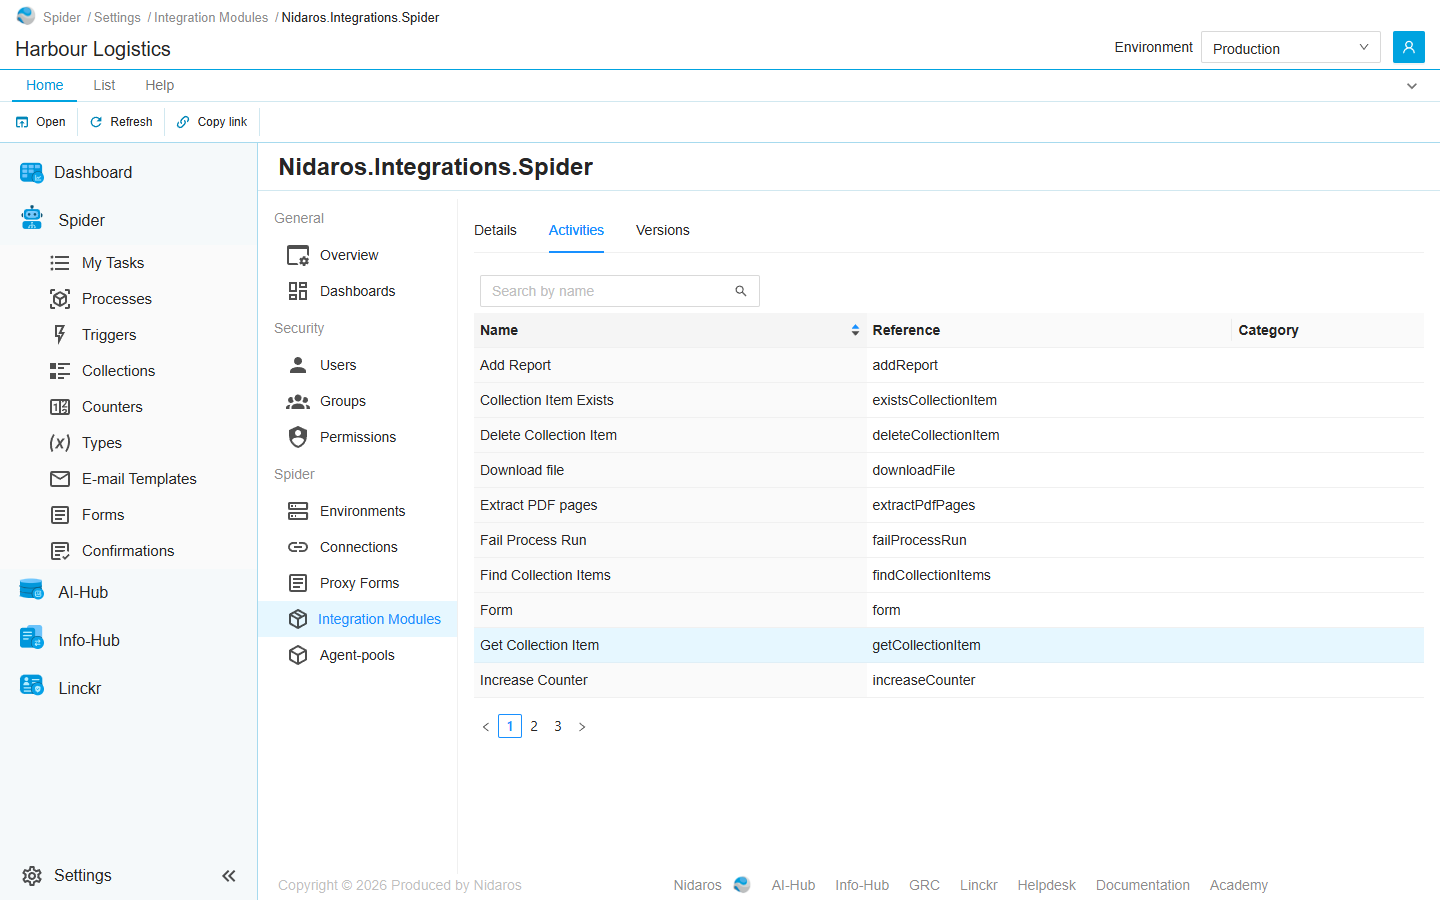Expand the ribbon collapse chevron
Viewport: 1440px width, 900px height.
[1412, 86]
